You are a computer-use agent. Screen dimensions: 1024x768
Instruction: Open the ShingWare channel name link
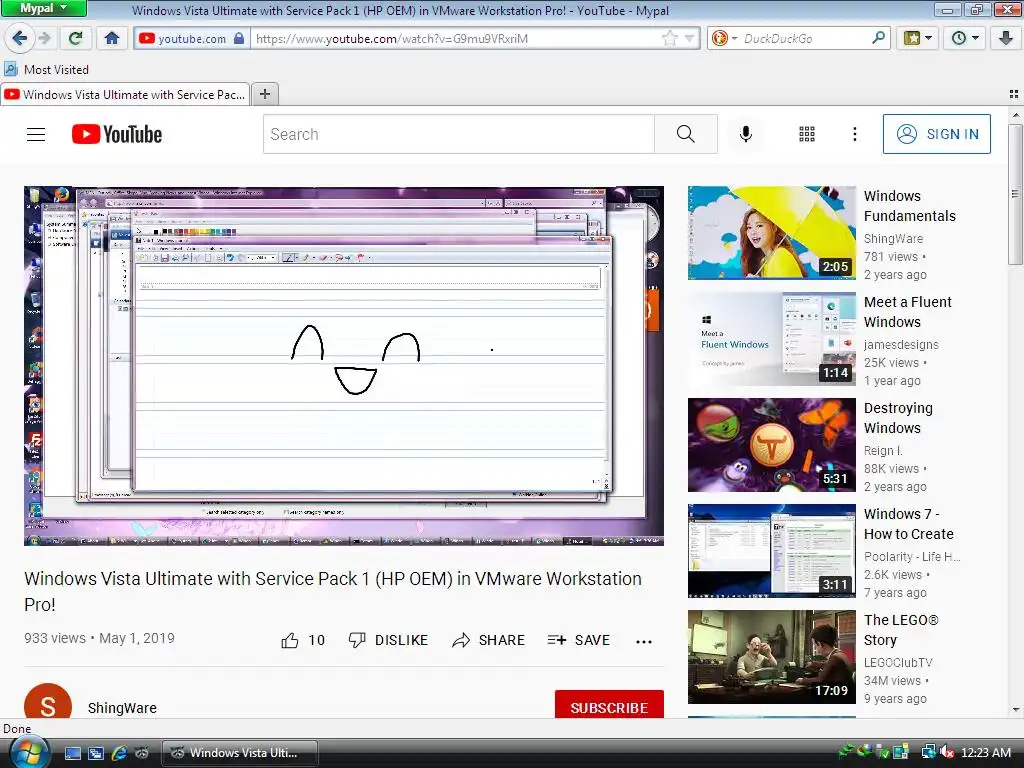pos(122,708)
